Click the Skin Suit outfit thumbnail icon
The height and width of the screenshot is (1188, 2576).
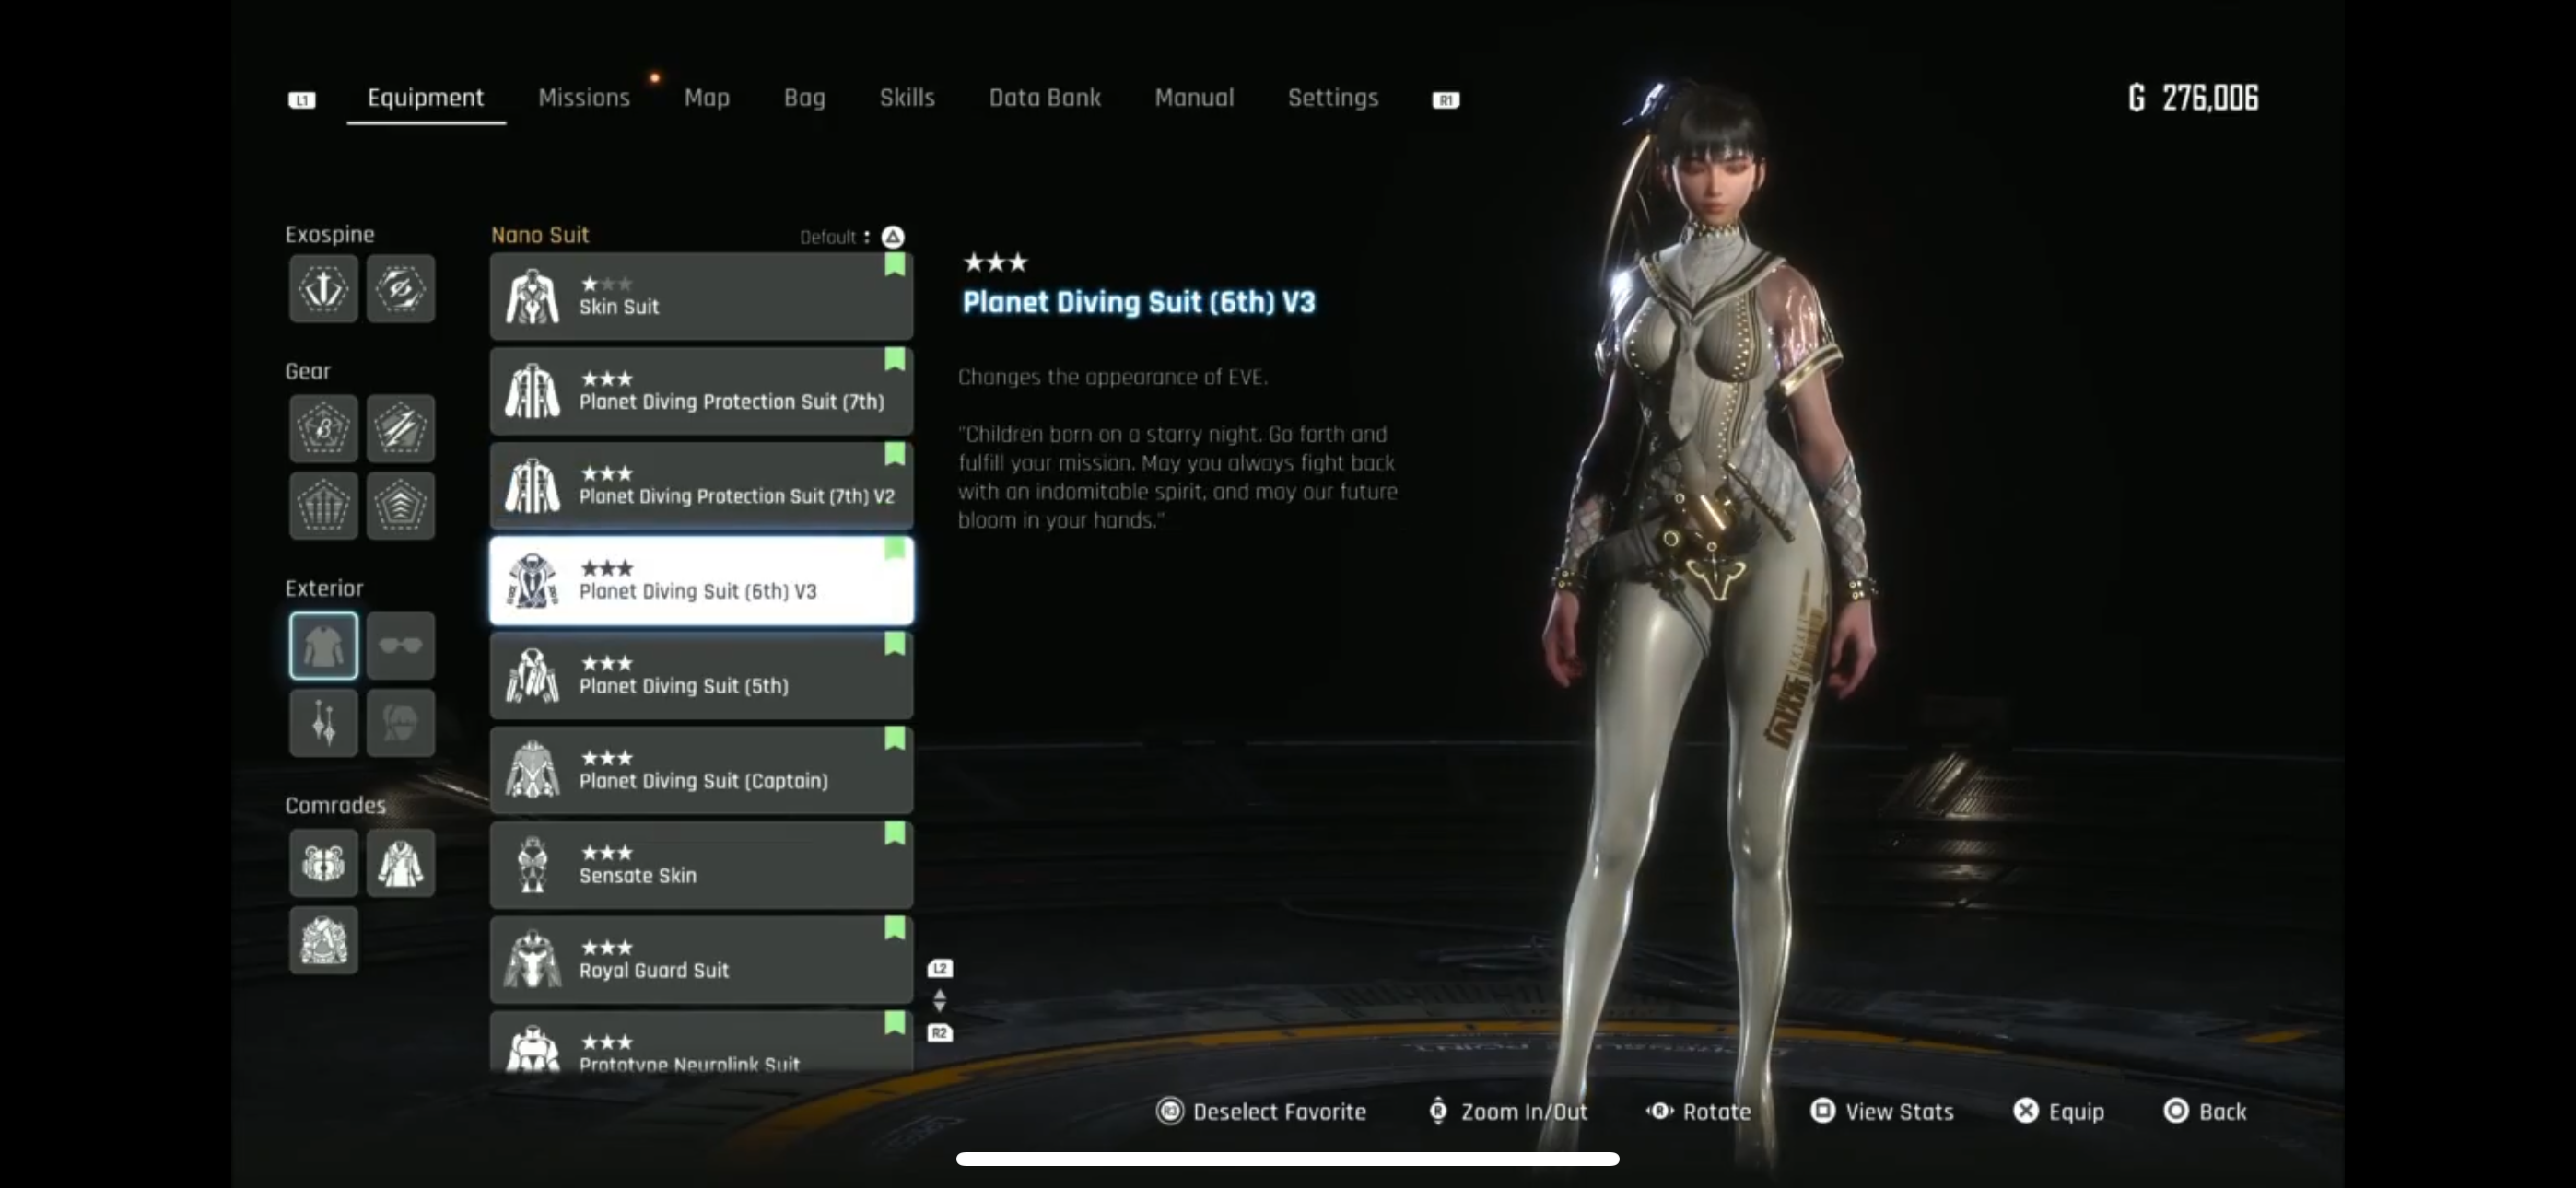[x=532, y=297]
